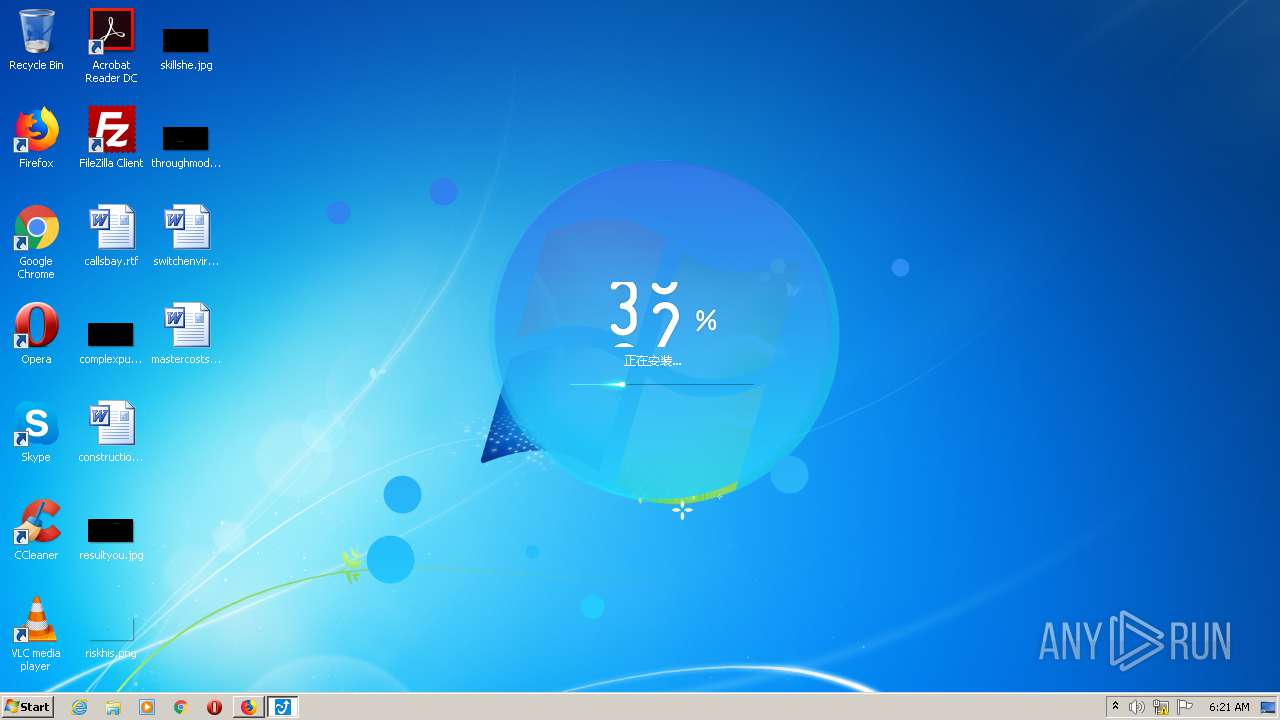Select the mastercosts… Word document
Image resolution: width=1280 pixels, height=720 pixels.
(x=186, y=334)
